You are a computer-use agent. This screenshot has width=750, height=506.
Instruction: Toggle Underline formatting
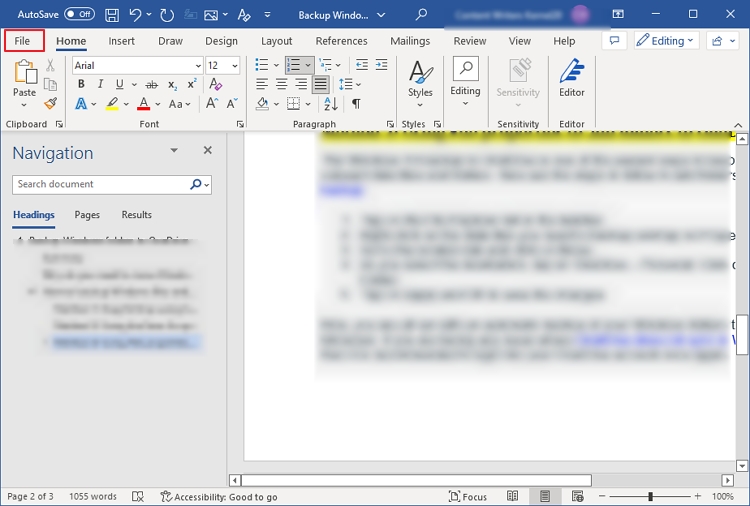tap(120, 85)
